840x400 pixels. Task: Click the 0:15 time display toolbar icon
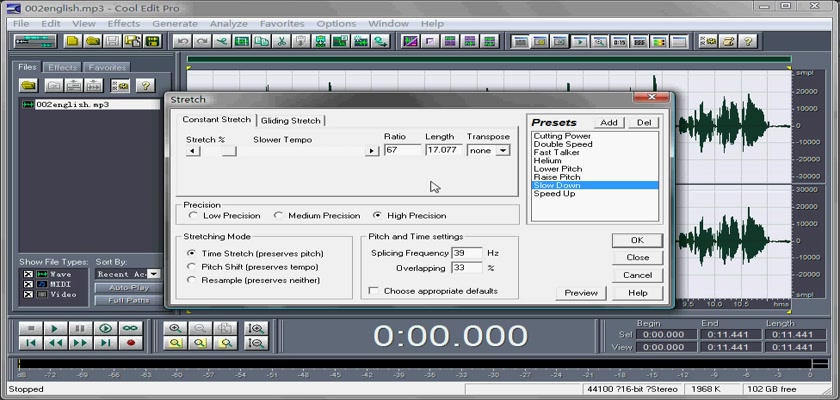tap(619, 41)
